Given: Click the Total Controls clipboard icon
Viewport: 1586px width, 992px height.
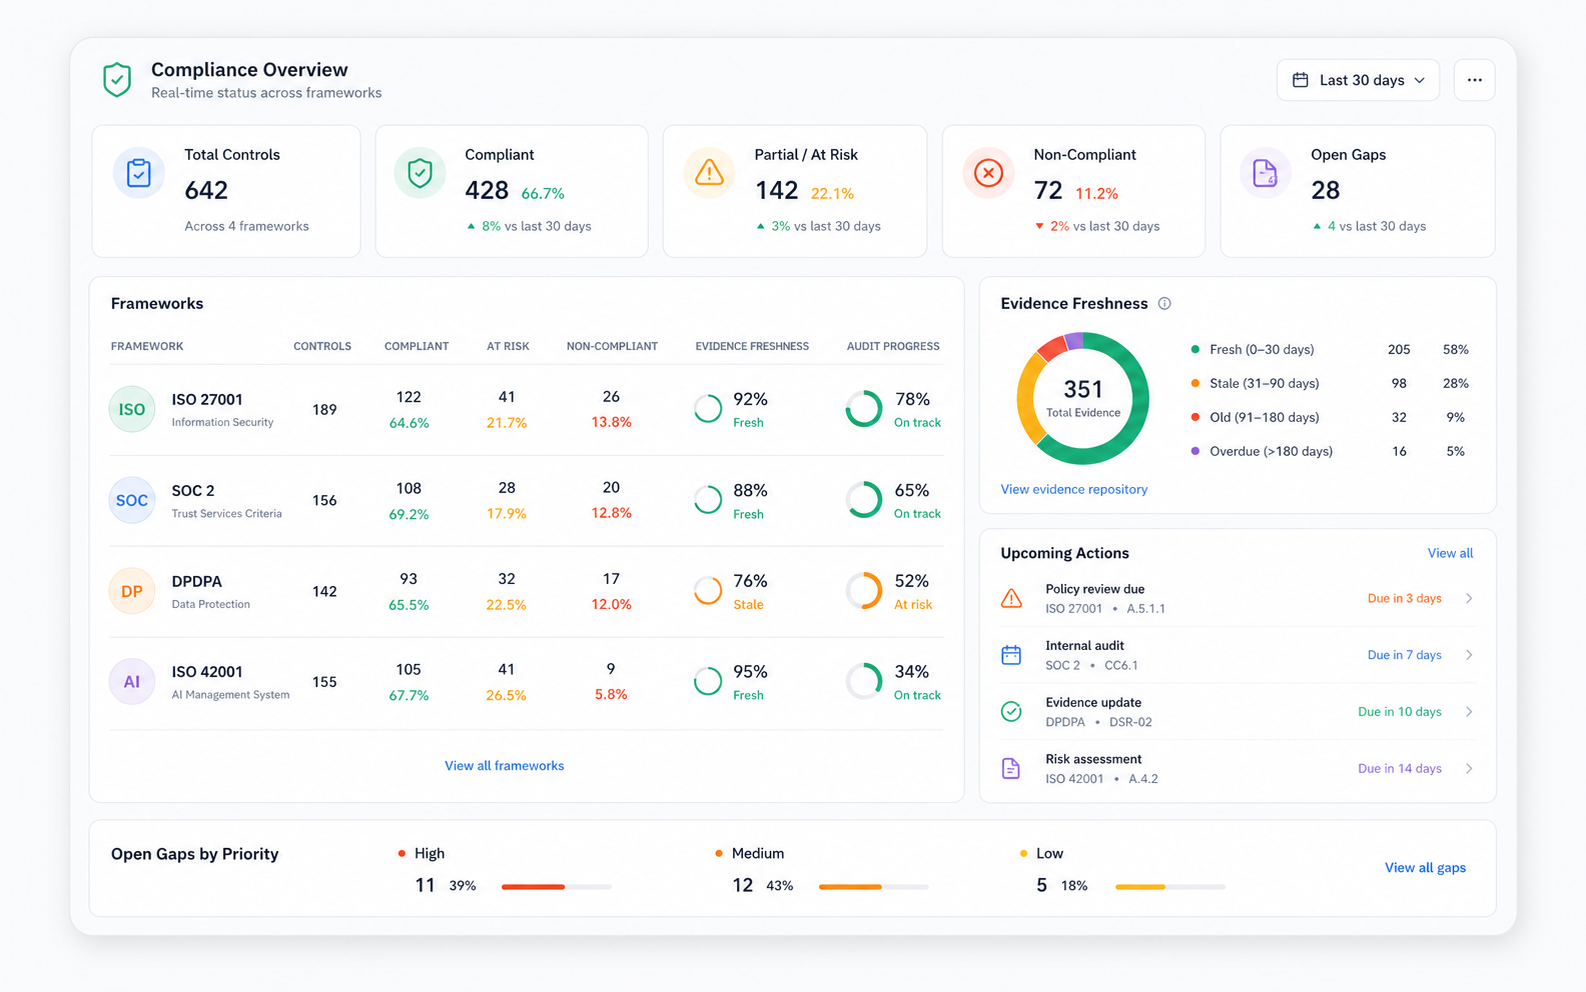Looking at the screenshot, I should click(139, 173).
